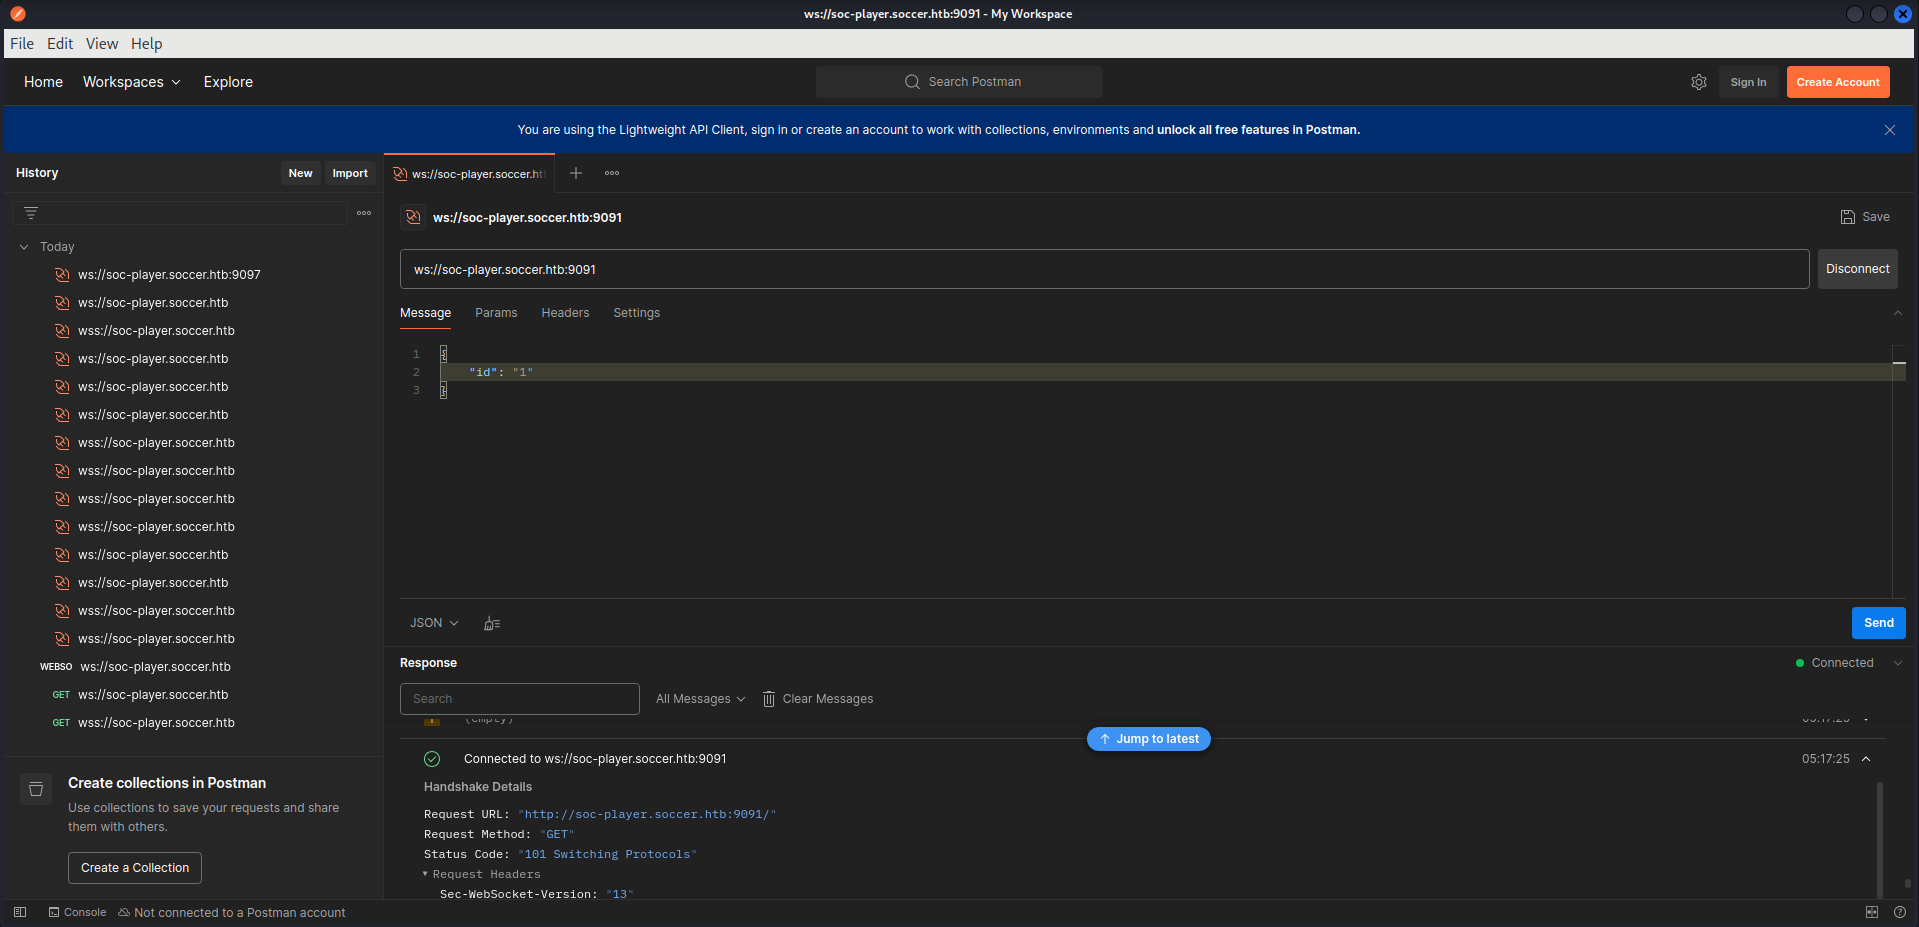This screenshot has width=1919, height=927.
Task: Switch to the Headers tab
Action: (565, 313)
